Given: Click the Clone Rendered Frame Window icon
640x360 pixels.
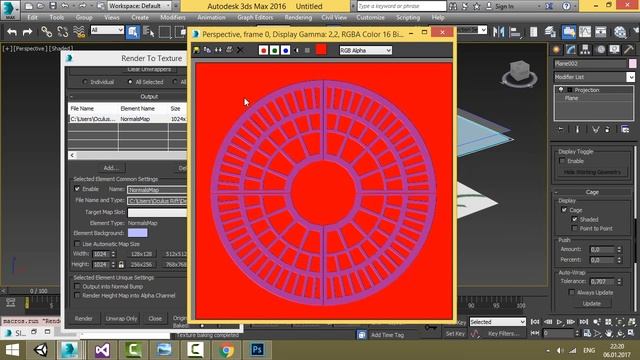Looking at the screenshot, I should pos(218,50).
